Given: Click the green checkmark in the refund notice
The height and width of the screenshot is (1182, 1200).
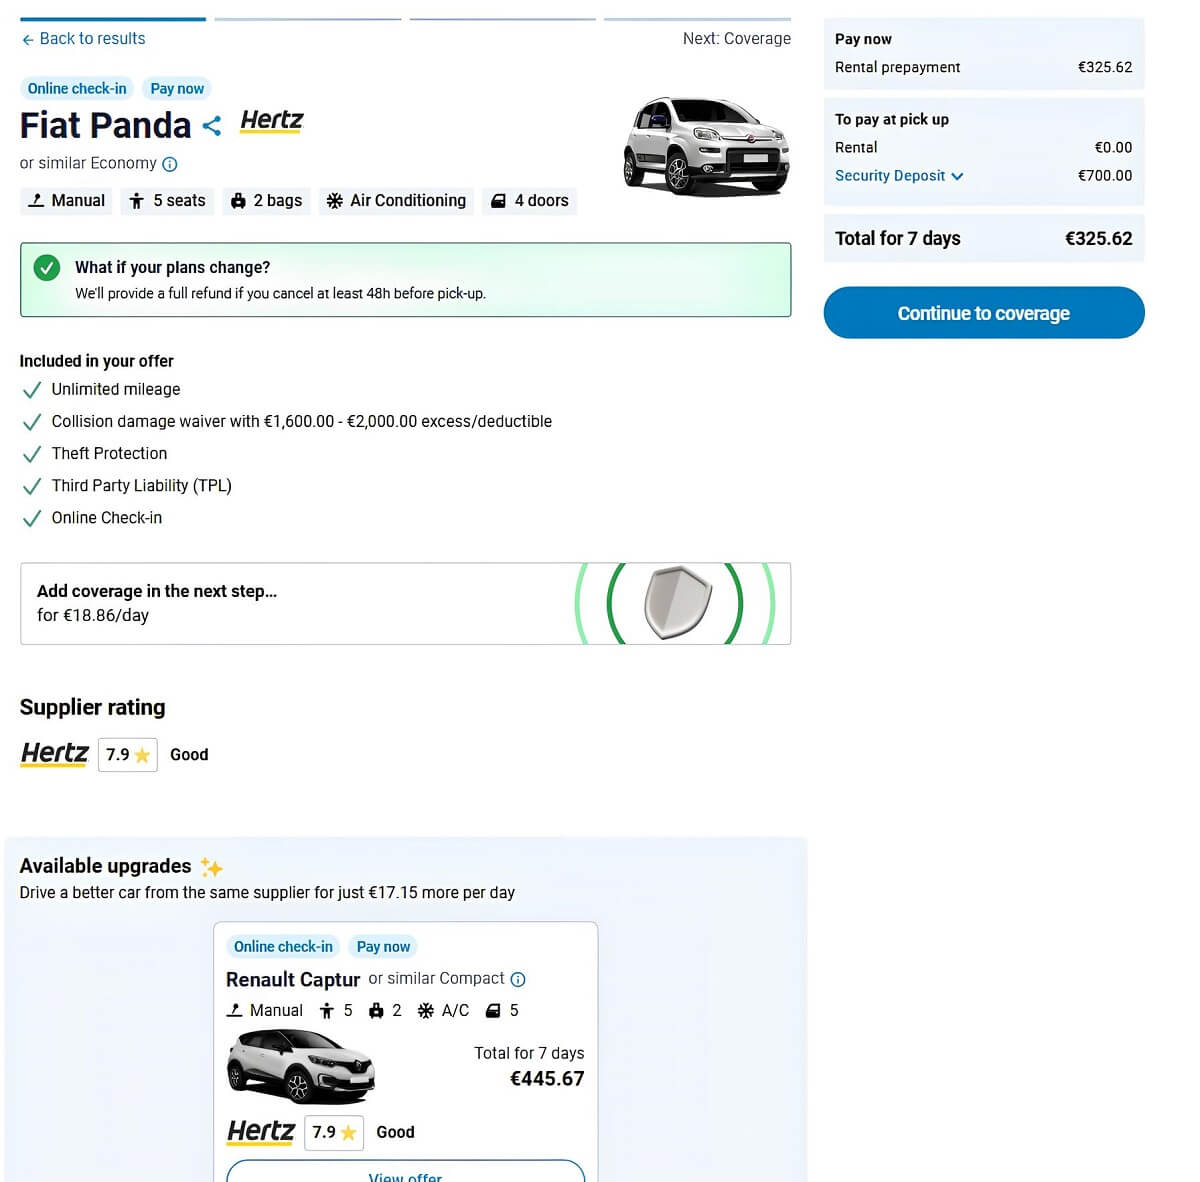Looking at the screenshot, I should (x=47, y=268).
